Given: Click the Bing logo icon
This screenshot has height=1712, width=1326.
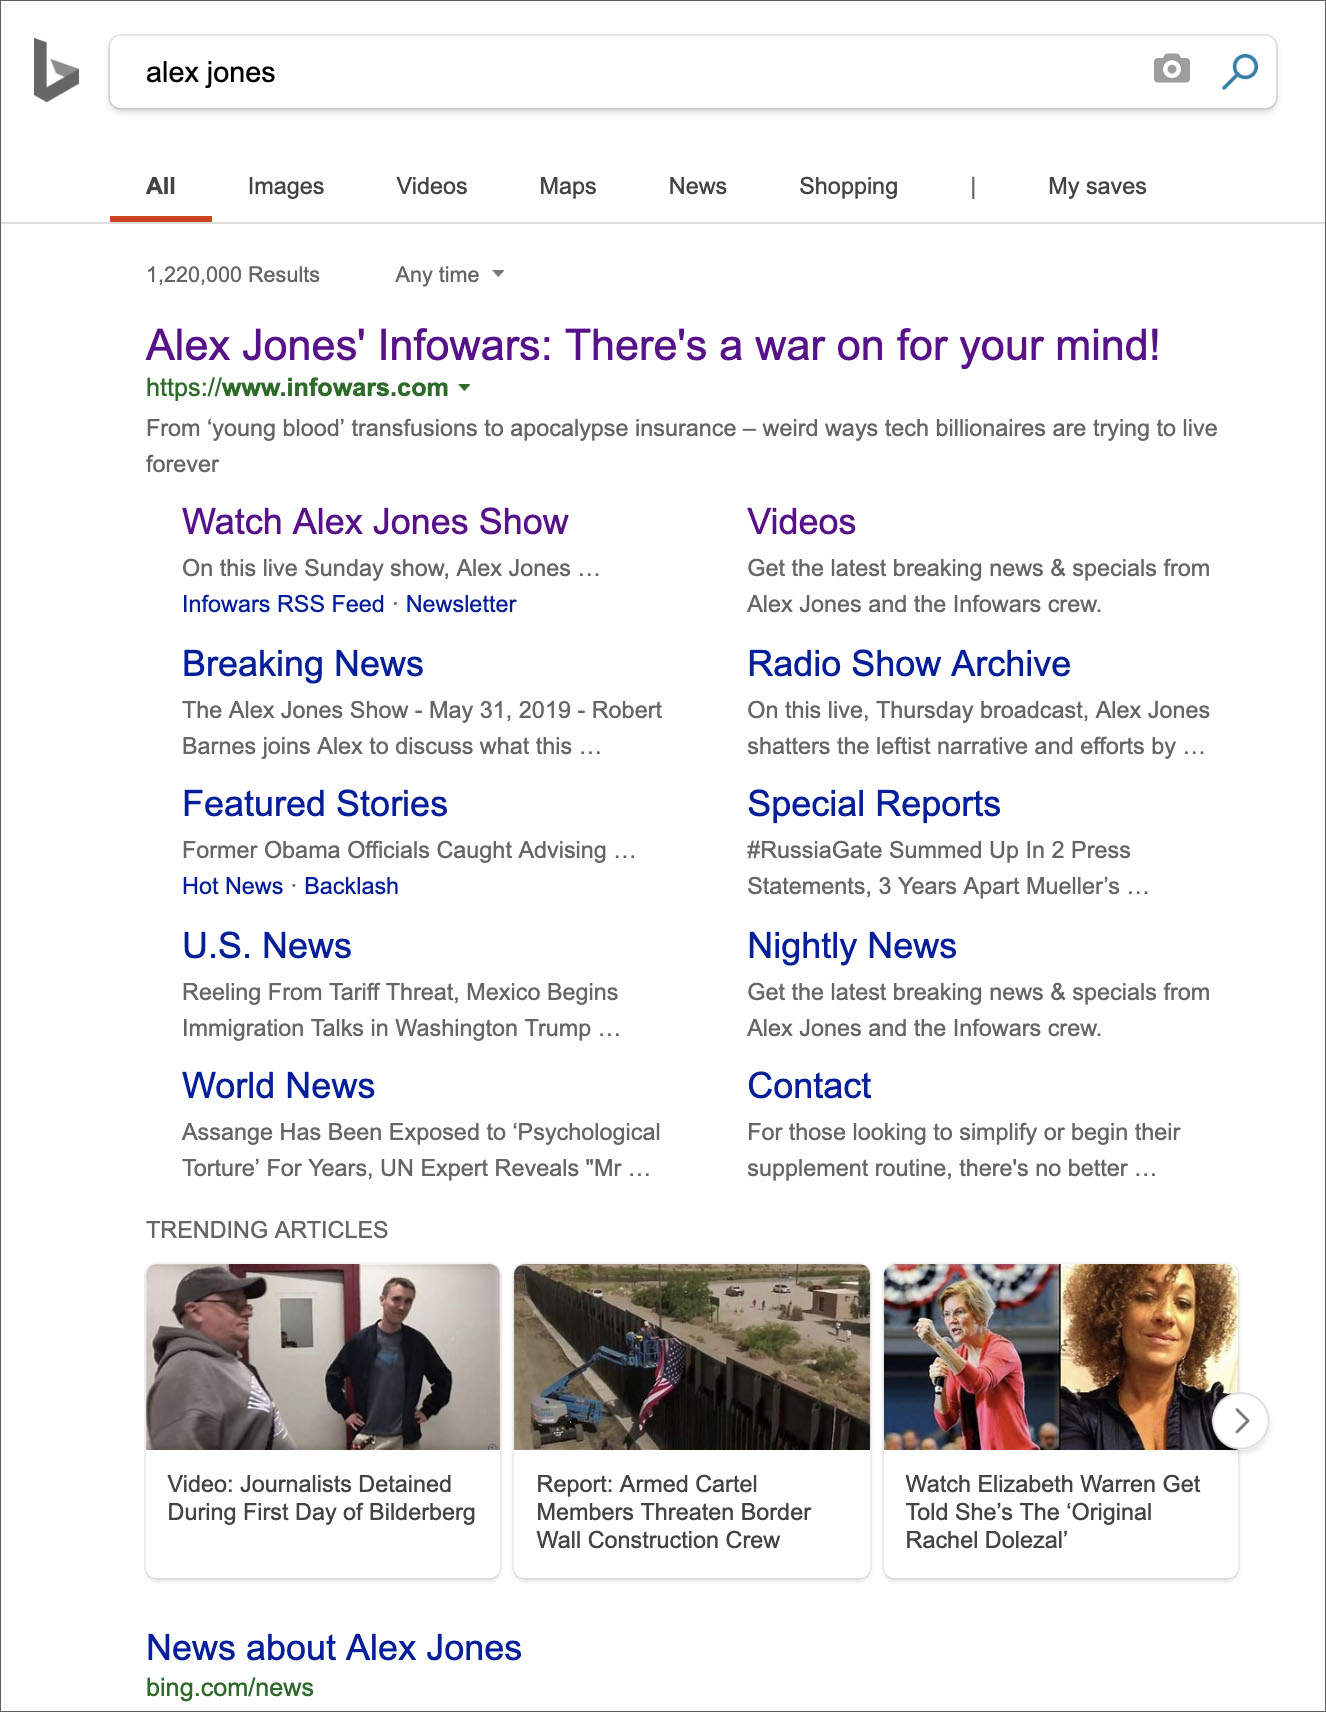Looking at the screenshot, I should pos(55,70).
